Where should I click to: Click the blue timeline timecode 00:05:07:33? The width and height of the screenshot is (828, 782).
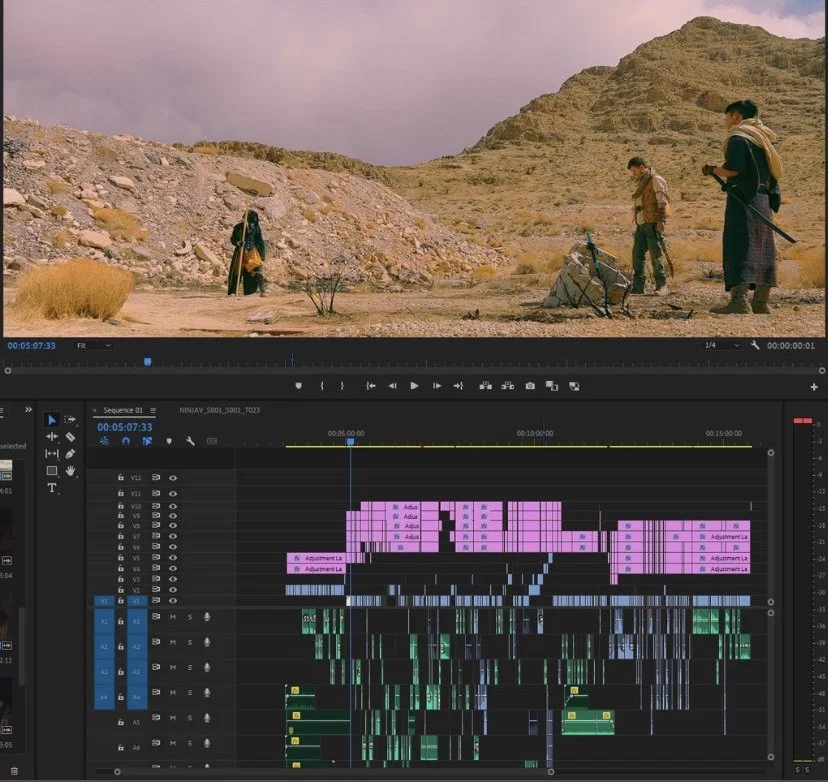point(125,427)
